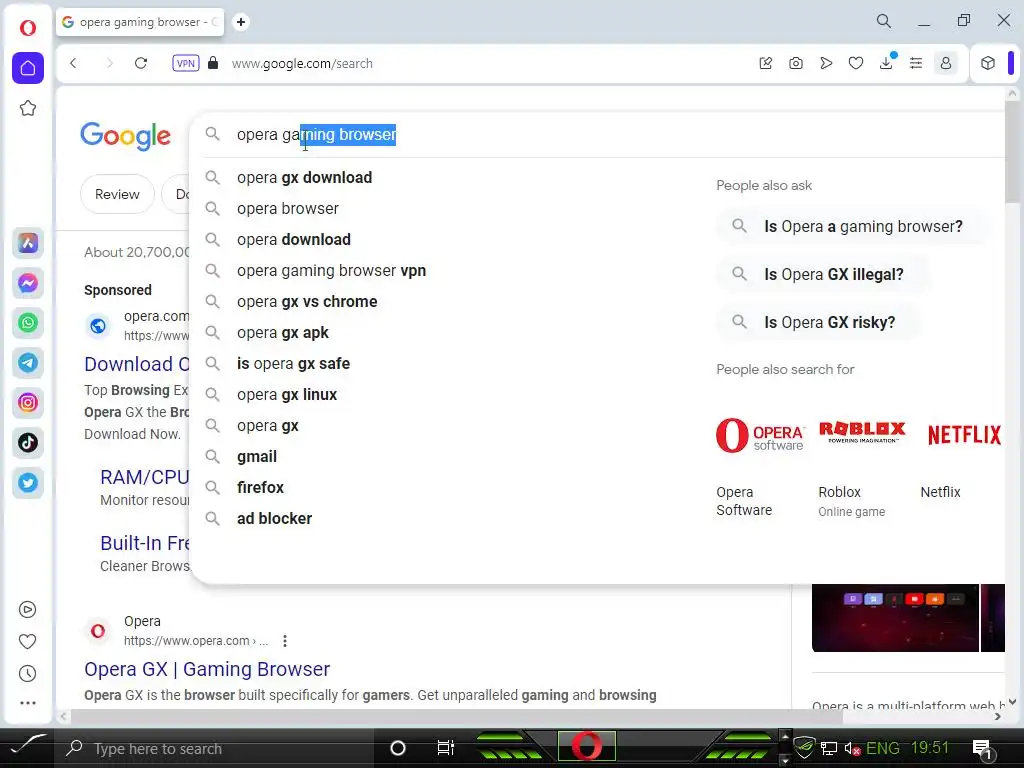
Task: Open My Flow heart in sidebar
Action: 27,642
